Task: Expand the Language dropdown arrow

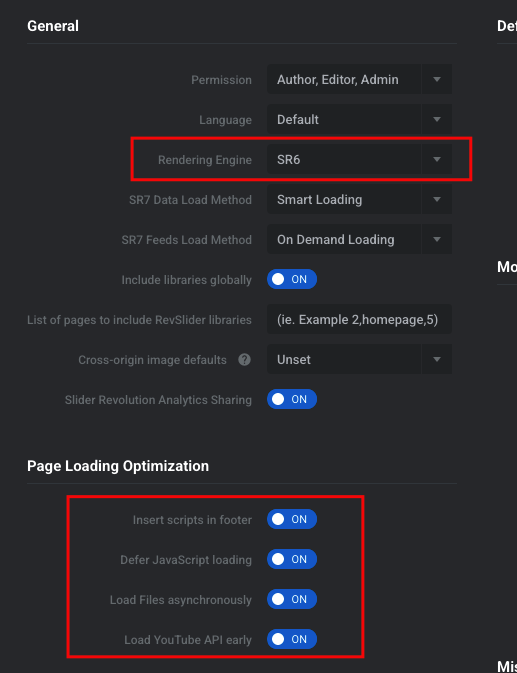Action: [x=437, y=119]
